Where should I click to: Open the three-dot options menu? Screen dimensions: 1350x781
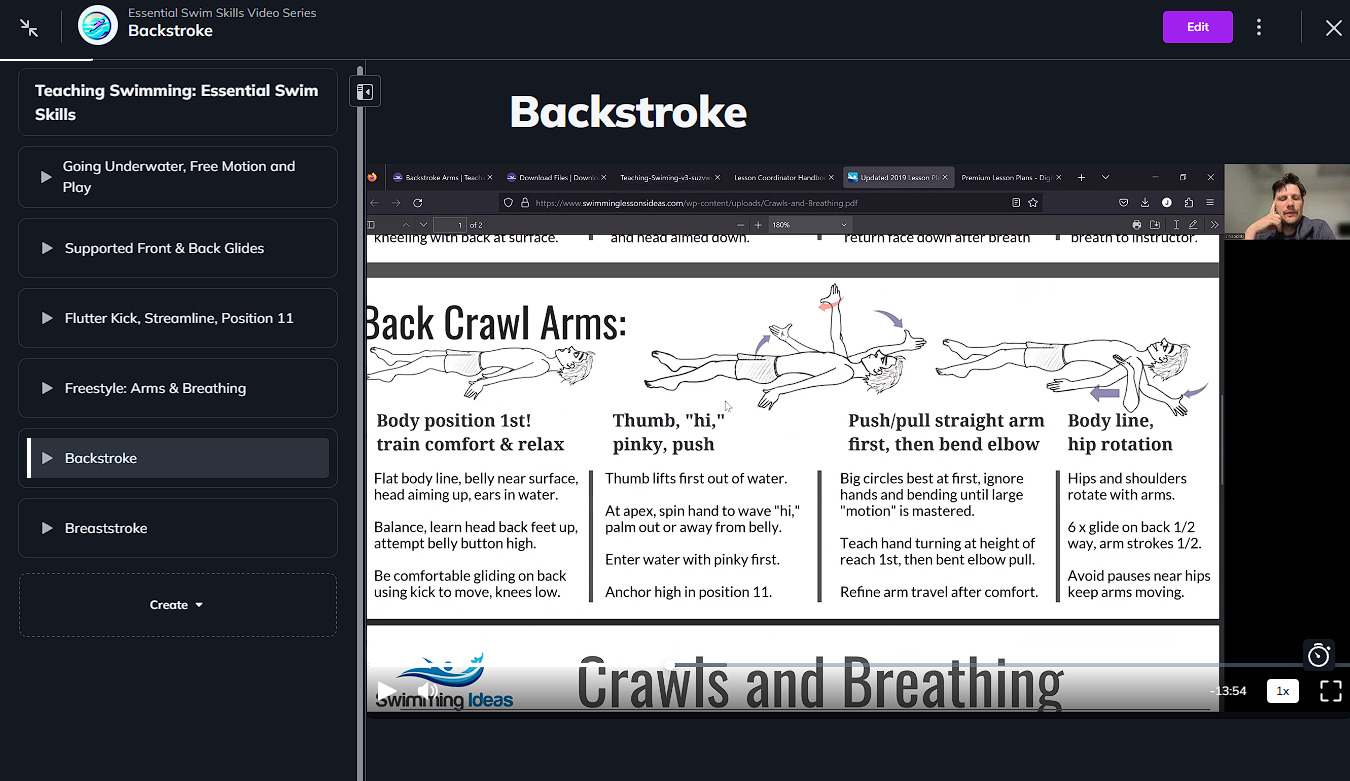[x=1259, y=27]
